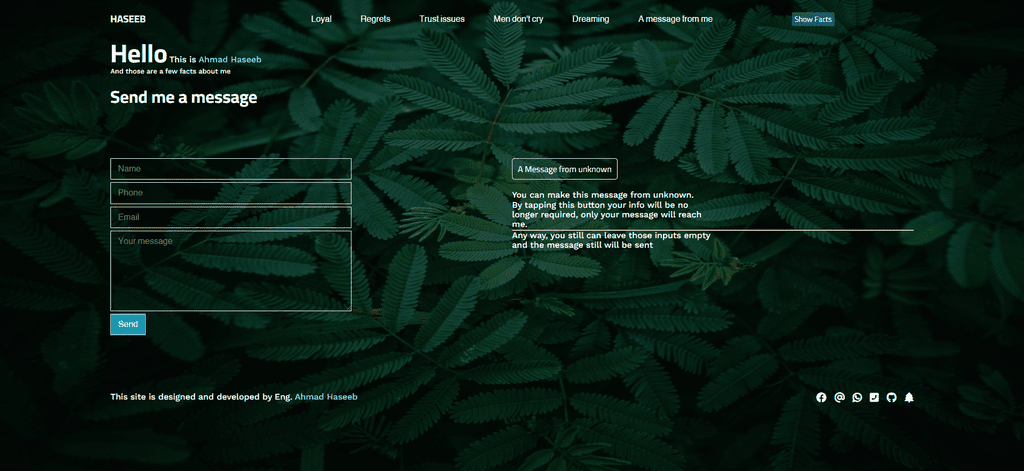Focus the Name input field

(231, 169)
